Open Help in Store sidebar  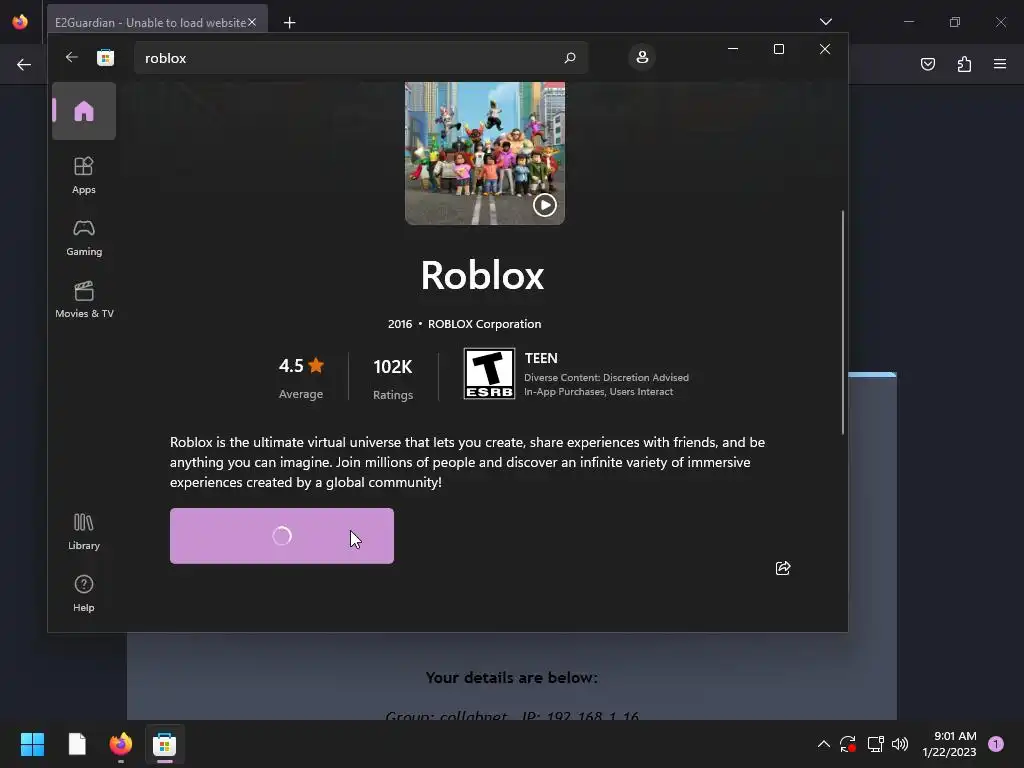click(x=84, y=593)
